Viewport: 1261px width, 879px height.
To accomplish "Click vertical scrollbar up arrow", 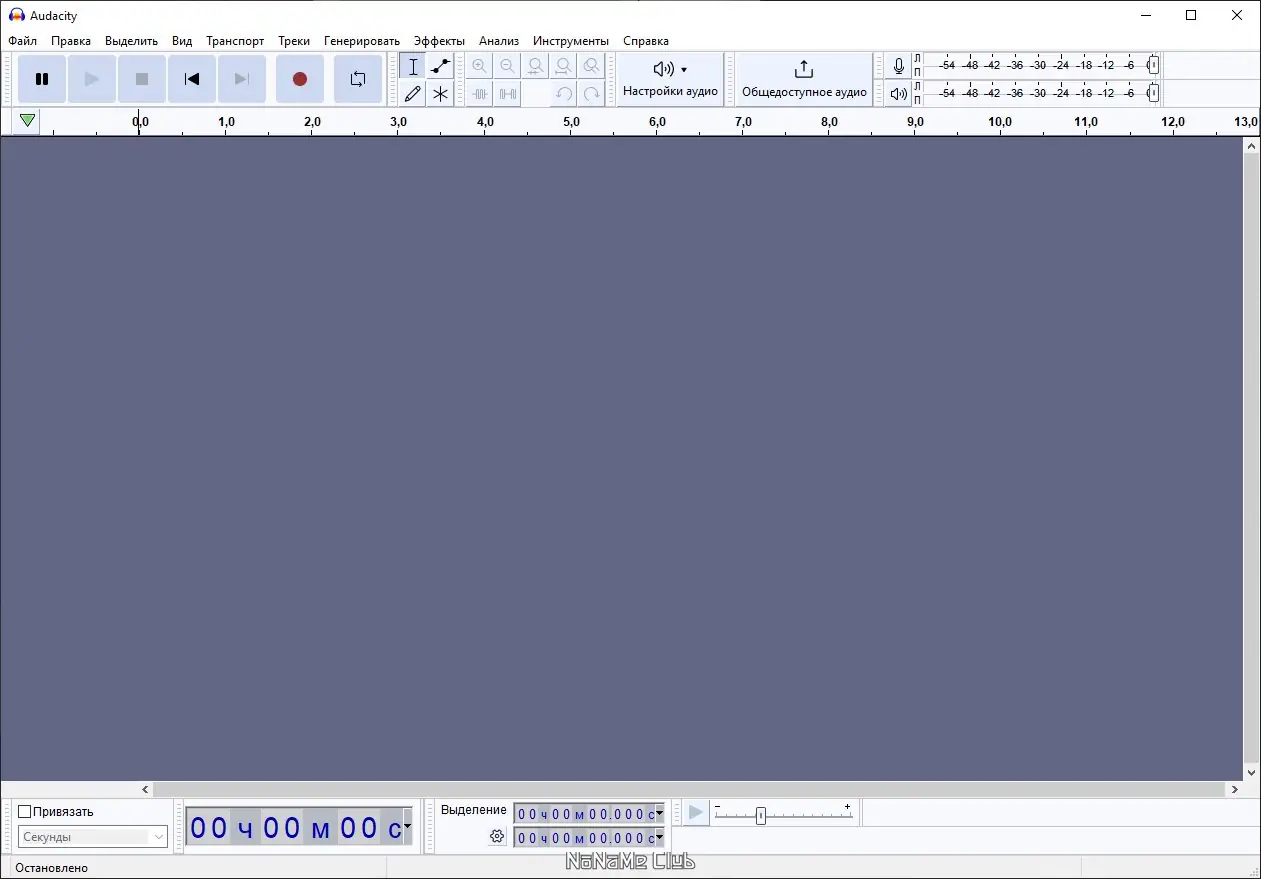I will pos(1251,145).
